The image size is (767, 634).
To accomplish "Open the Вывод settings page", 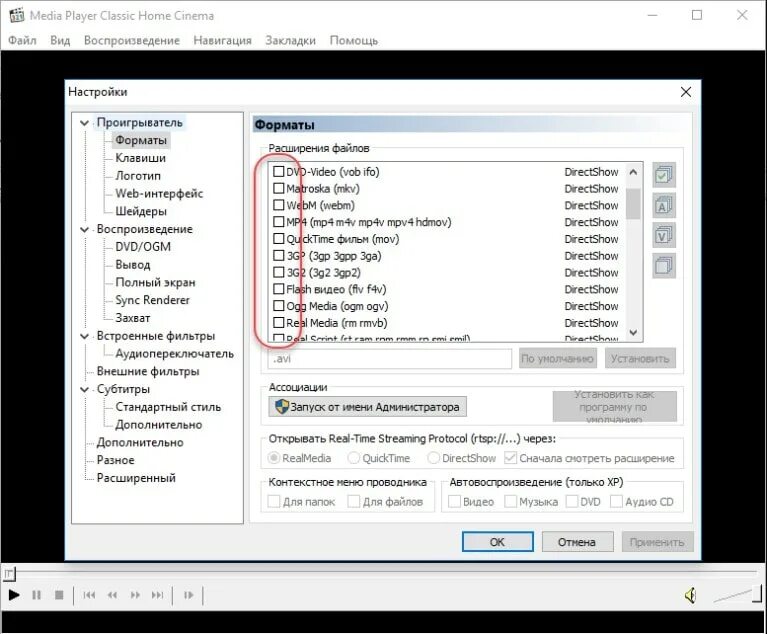I will (x=133, y=265).
